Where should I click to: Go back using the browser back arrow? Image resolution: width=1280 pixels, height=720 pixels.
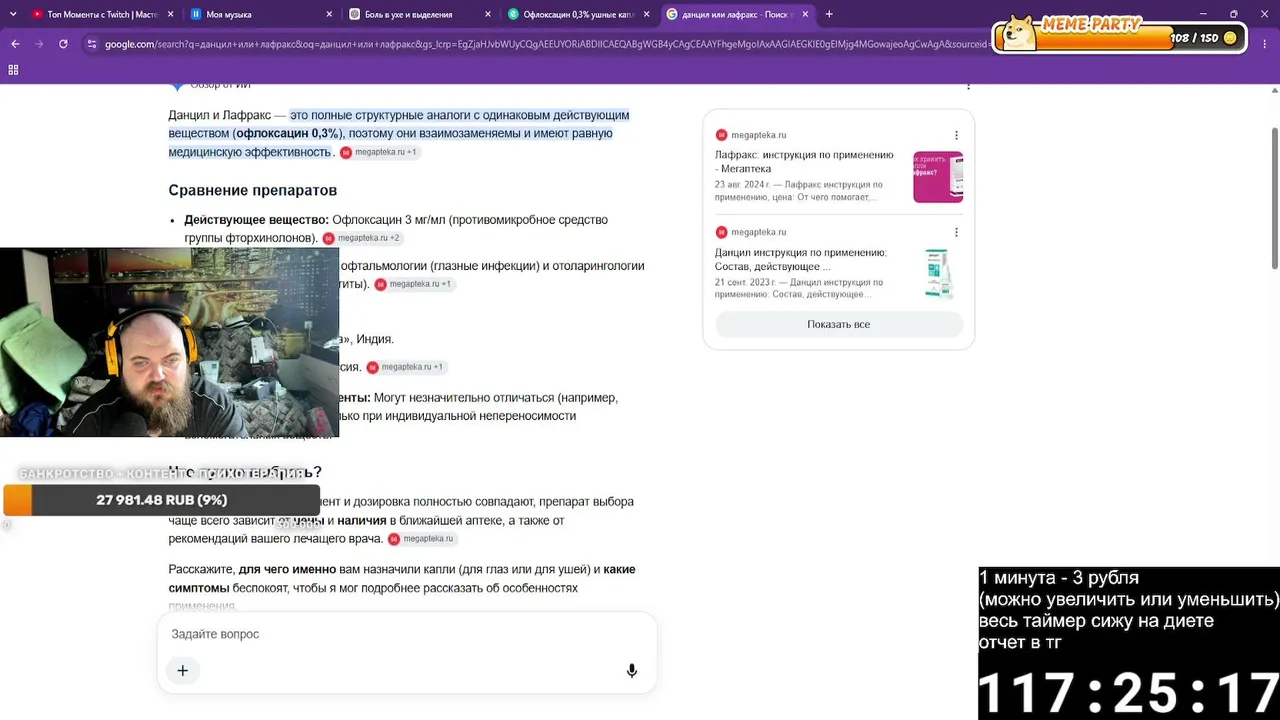point(15,44)
